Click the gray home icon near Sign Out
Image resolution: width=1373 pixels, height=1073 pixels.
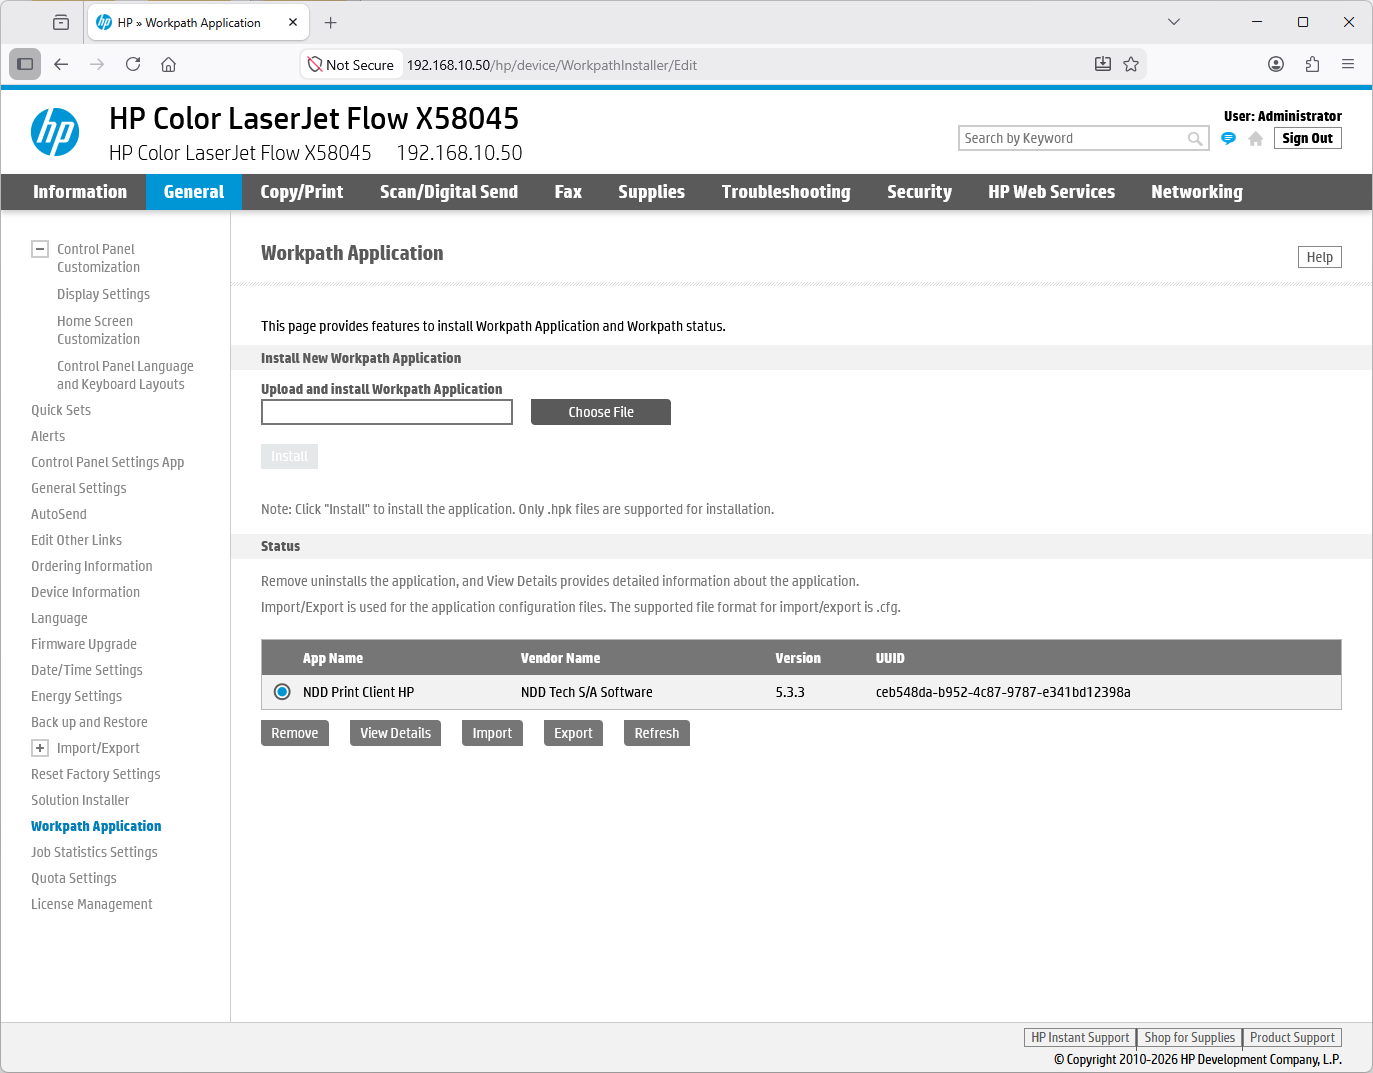[1255, 139]
